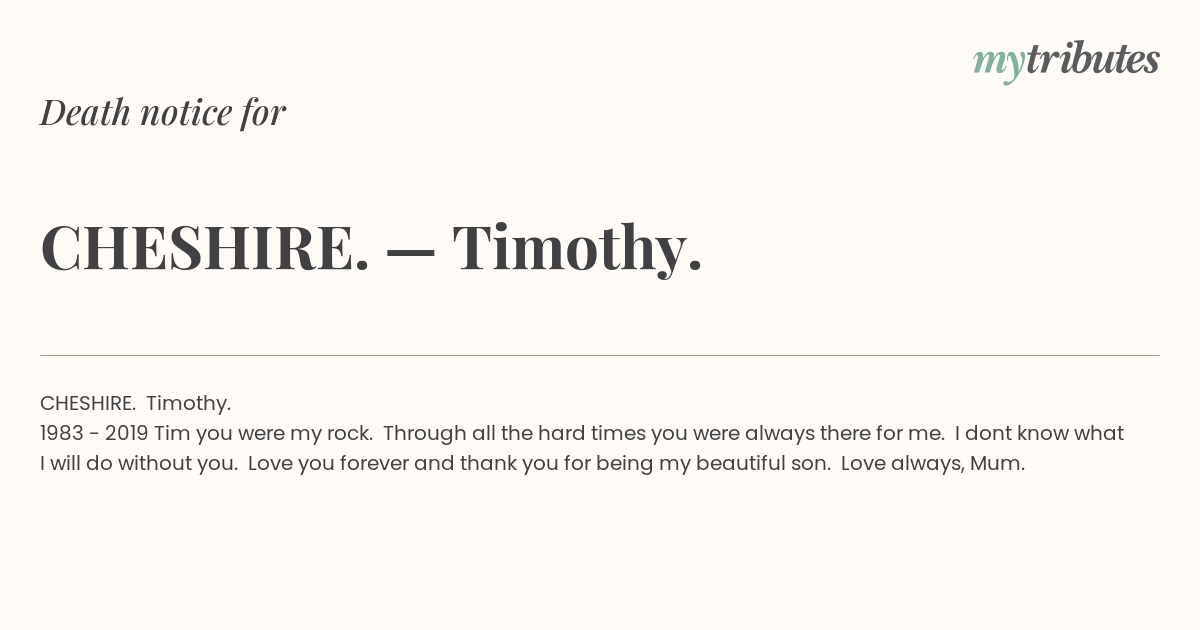Click the mytributes logo
This screenshot has width=1200, height=630.
click(1066, 61)
